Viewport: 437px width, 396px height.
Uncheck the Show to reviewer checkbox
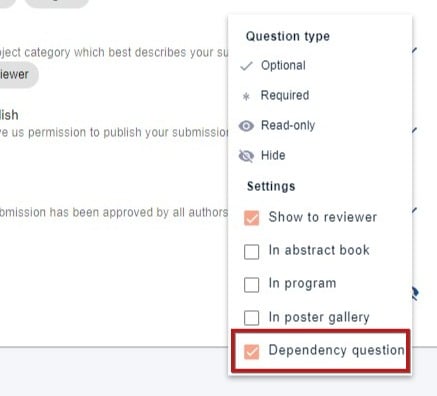point(251,218)
